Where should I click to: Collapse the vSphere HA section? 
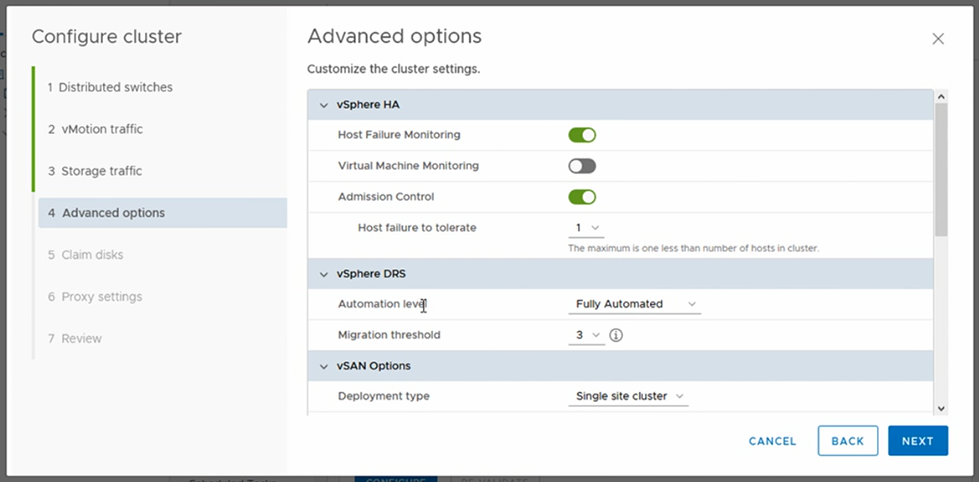pyautogui.click(x=323, y=105)
